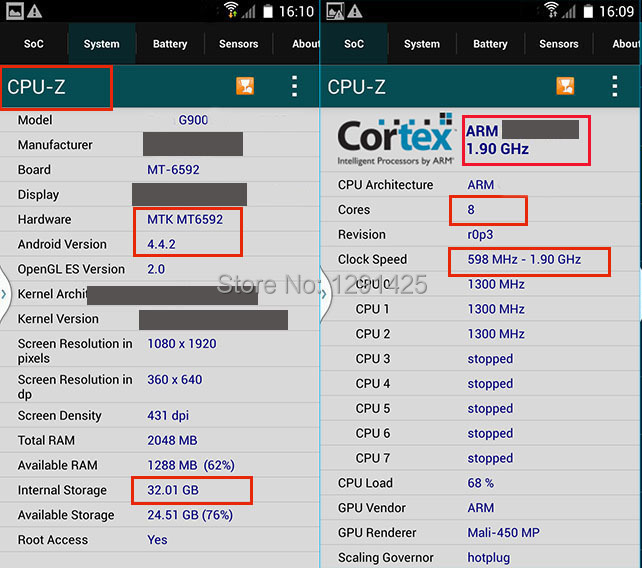642x568 pixels.
Task: Click the Cortex logo image
Action: click(396, 142)
